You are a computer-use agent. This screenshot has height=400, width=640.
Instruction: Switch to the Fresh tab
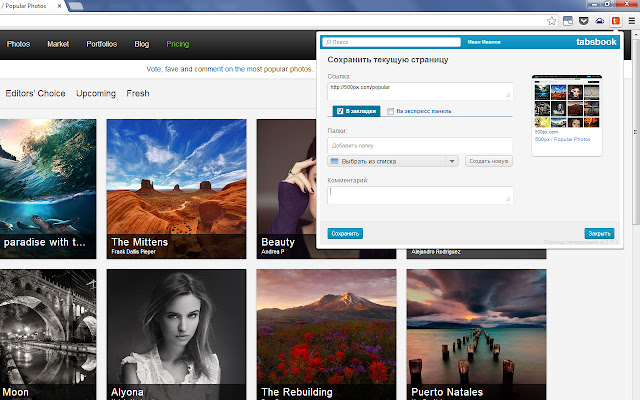[138, 93]
